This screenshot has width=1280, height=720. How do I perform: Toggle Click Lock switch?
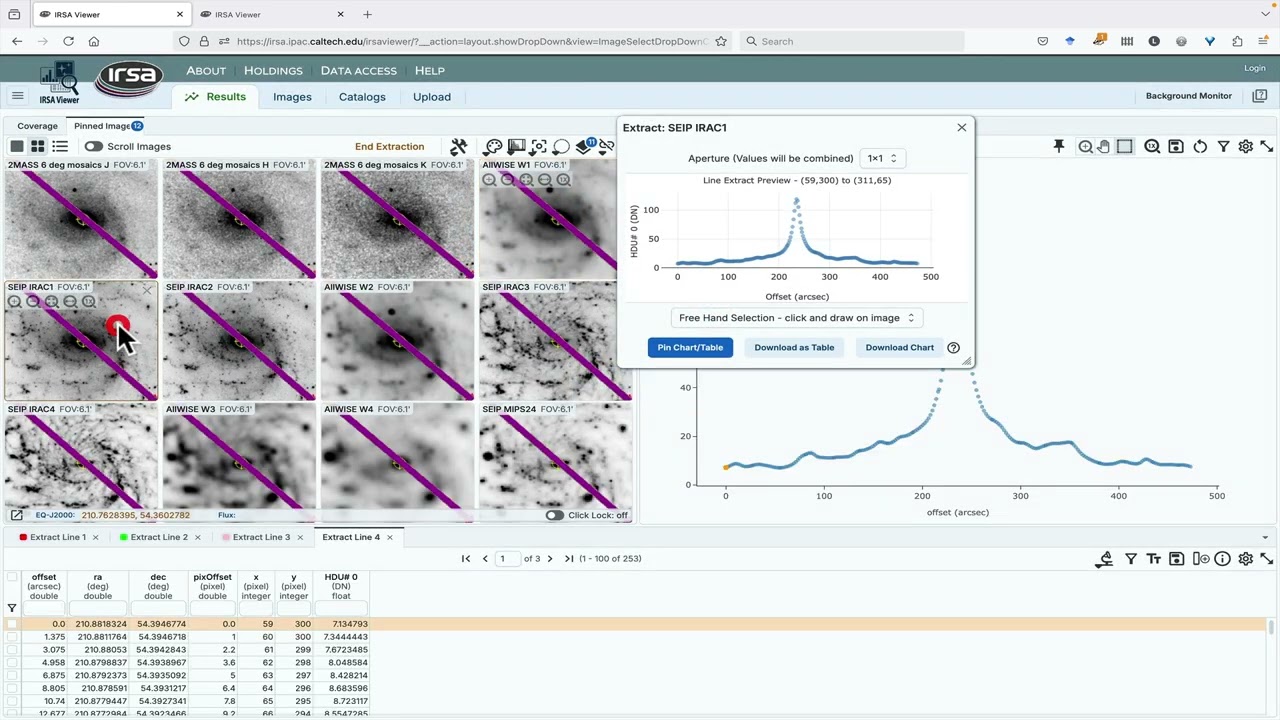(x=554, y=515)
